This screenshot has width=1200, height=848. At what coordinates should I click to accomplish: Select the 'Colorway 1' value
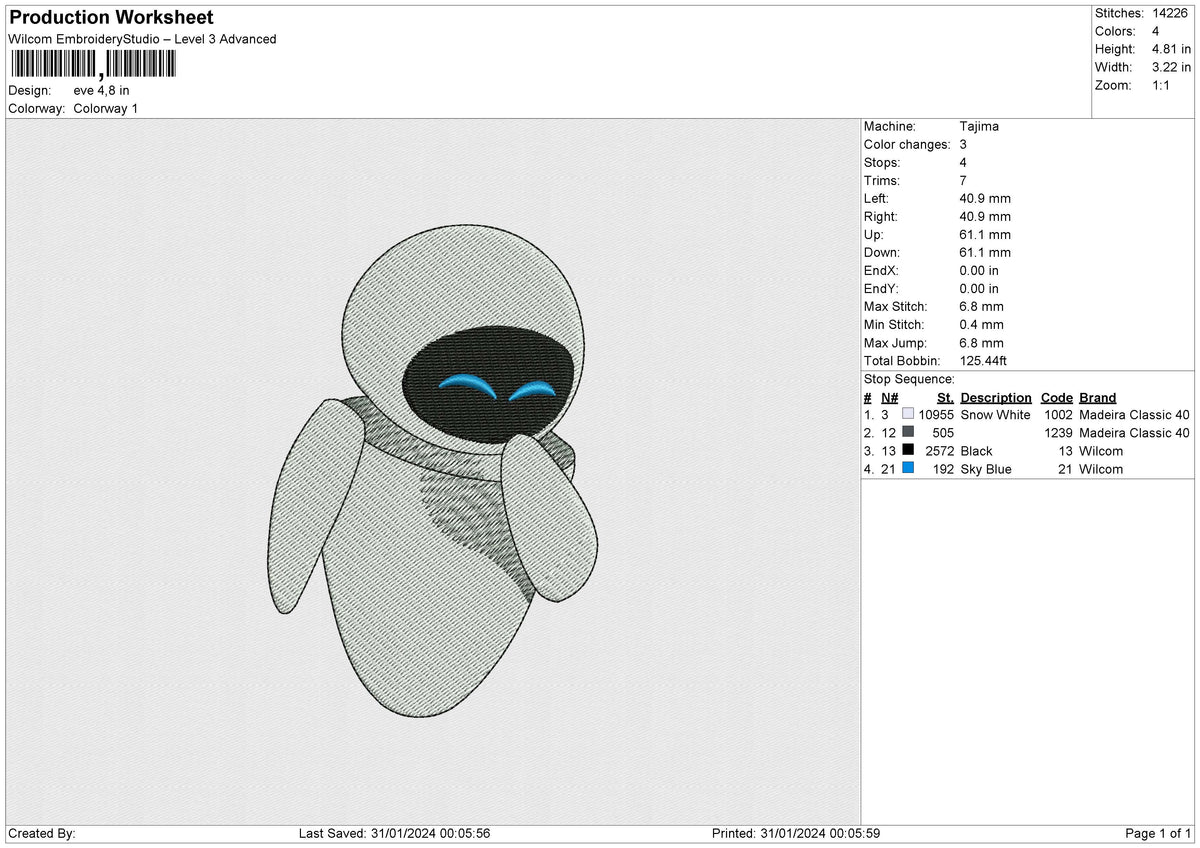point(106,108)
